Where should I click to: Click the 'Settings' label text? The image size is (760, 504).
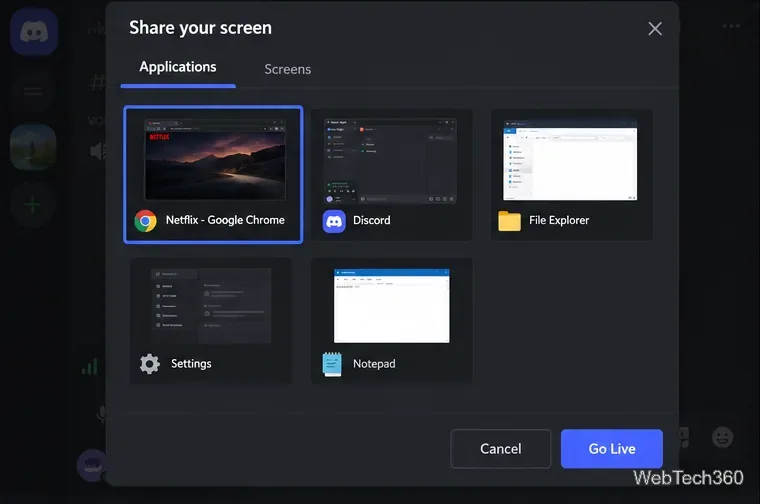tap(191, 363)
